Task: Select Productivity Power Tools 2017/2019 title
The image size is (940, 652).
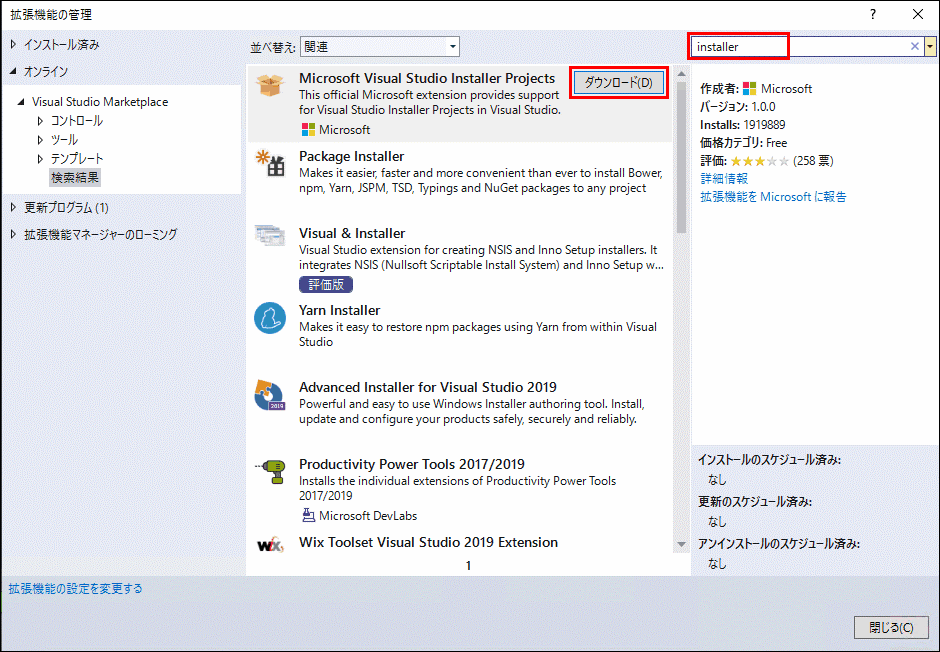Action: click(411, 464)
